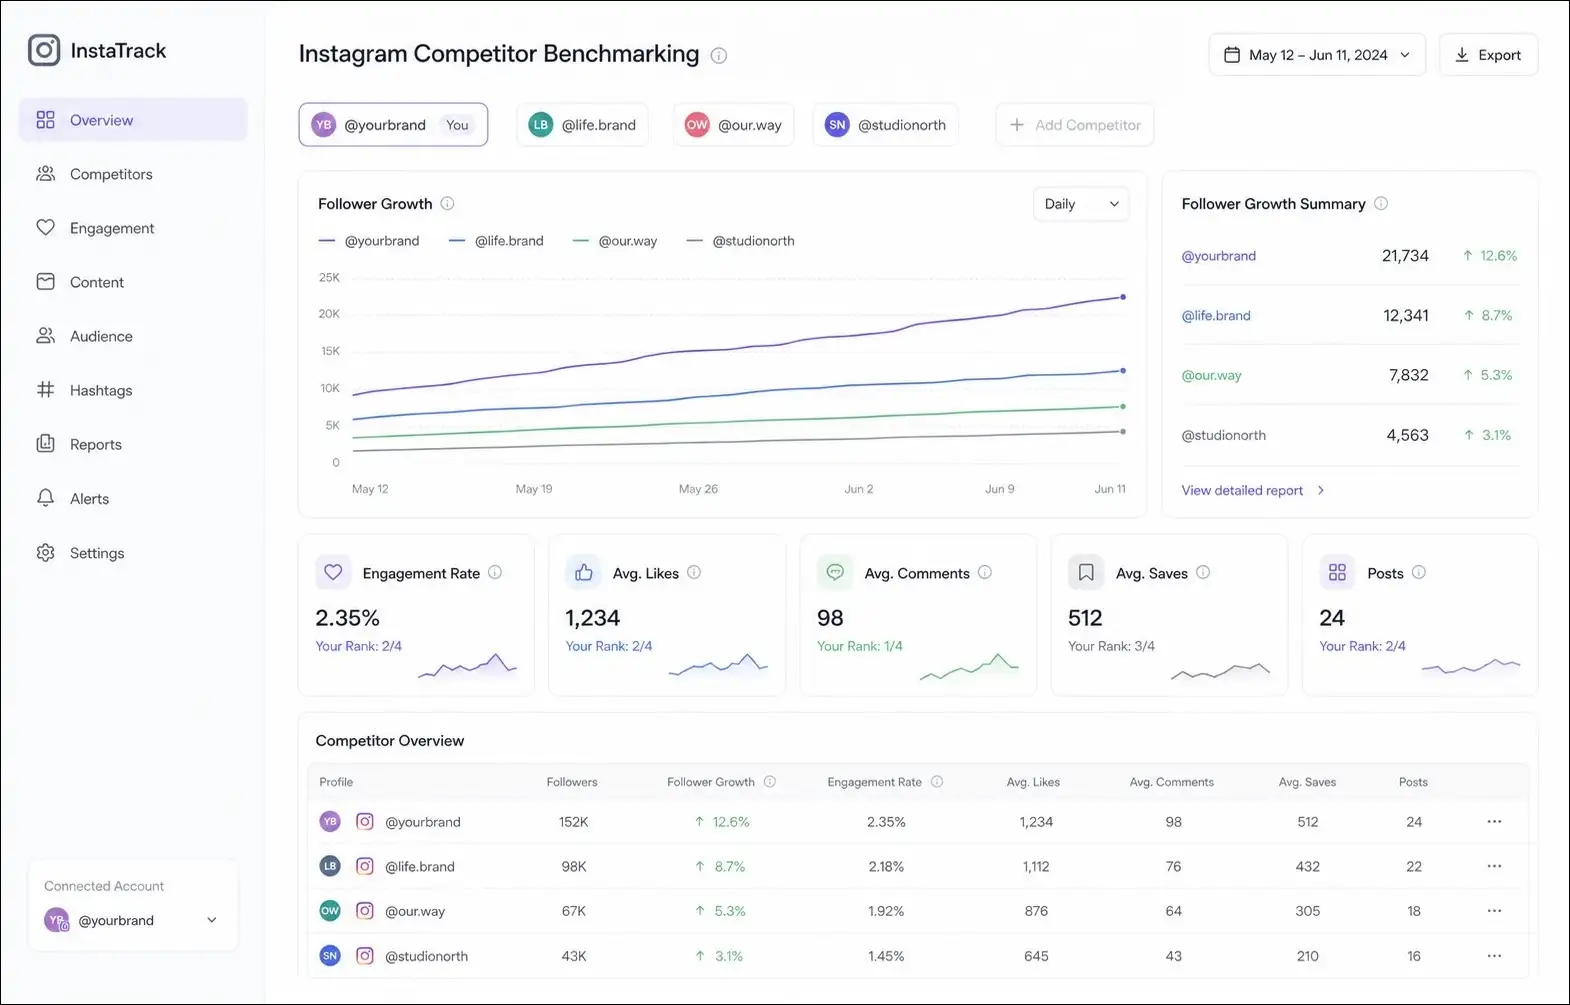Open @our.way link in growth summary
This screenshot has height=1005, width=1570.
tap(1211, 376)
